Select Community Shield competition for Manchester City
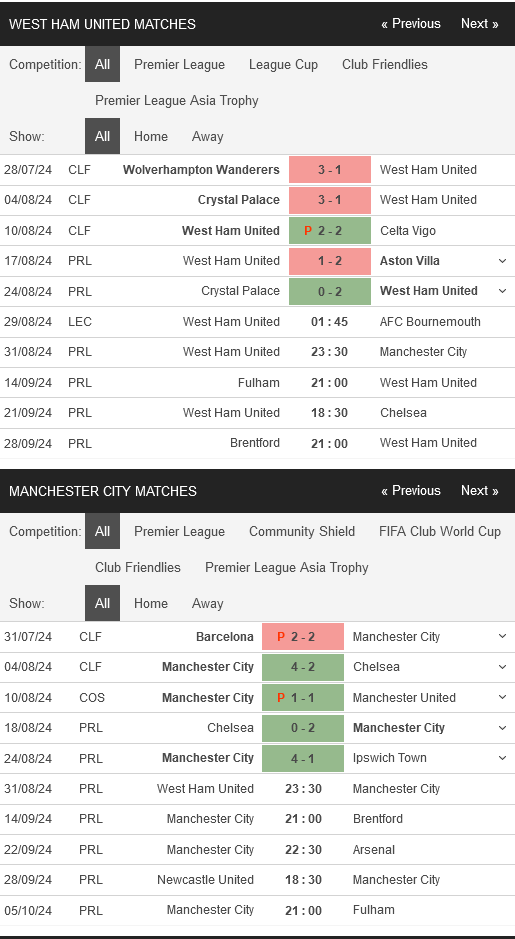 pyautogui.click(x=302, y=532)
